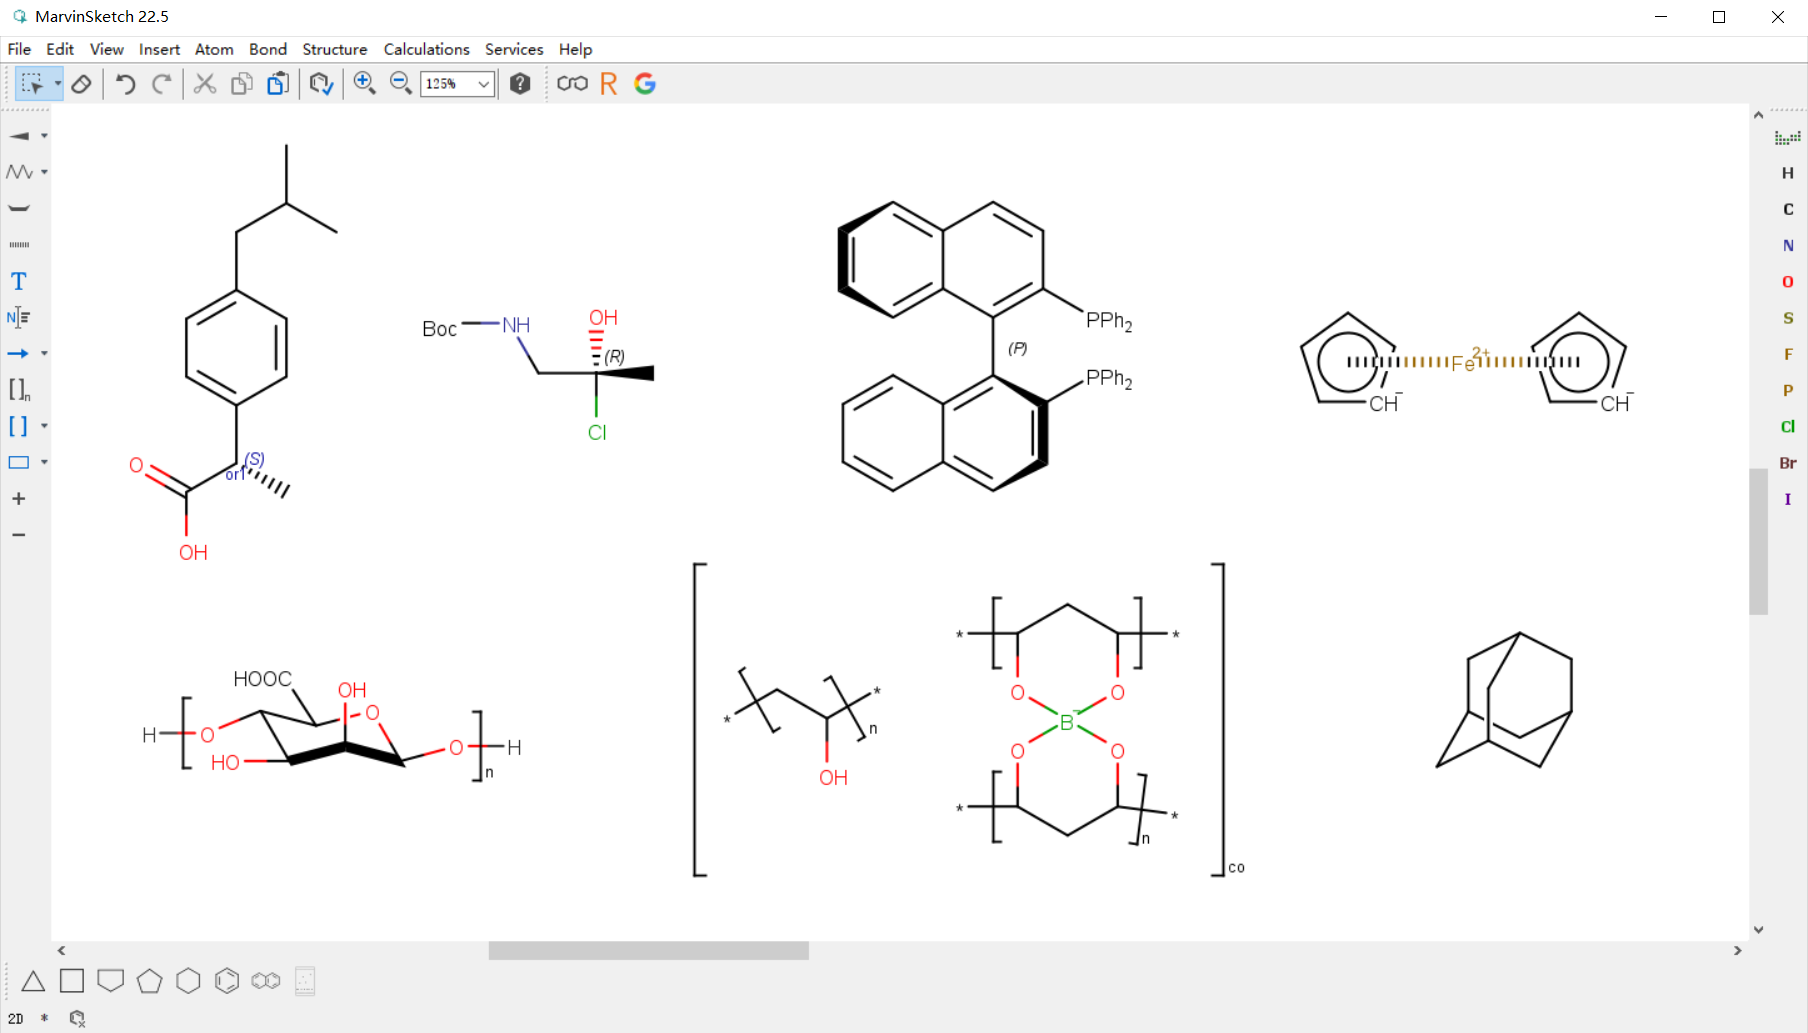Click the horizontal canvas scrollbar
Screen dimensions: 1808x1033
click(x=648, y=950)
